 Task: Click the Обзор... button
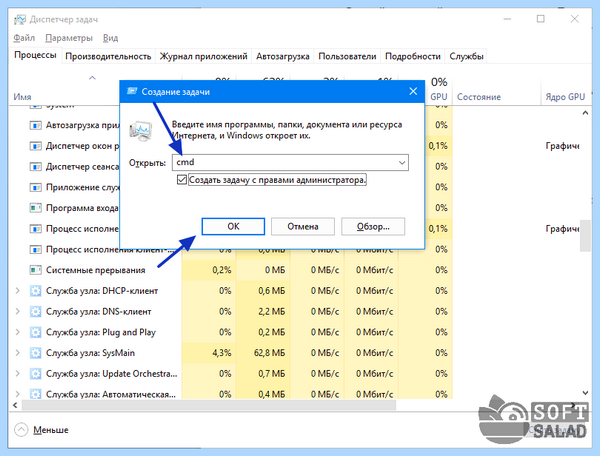(x=373, y=226)
